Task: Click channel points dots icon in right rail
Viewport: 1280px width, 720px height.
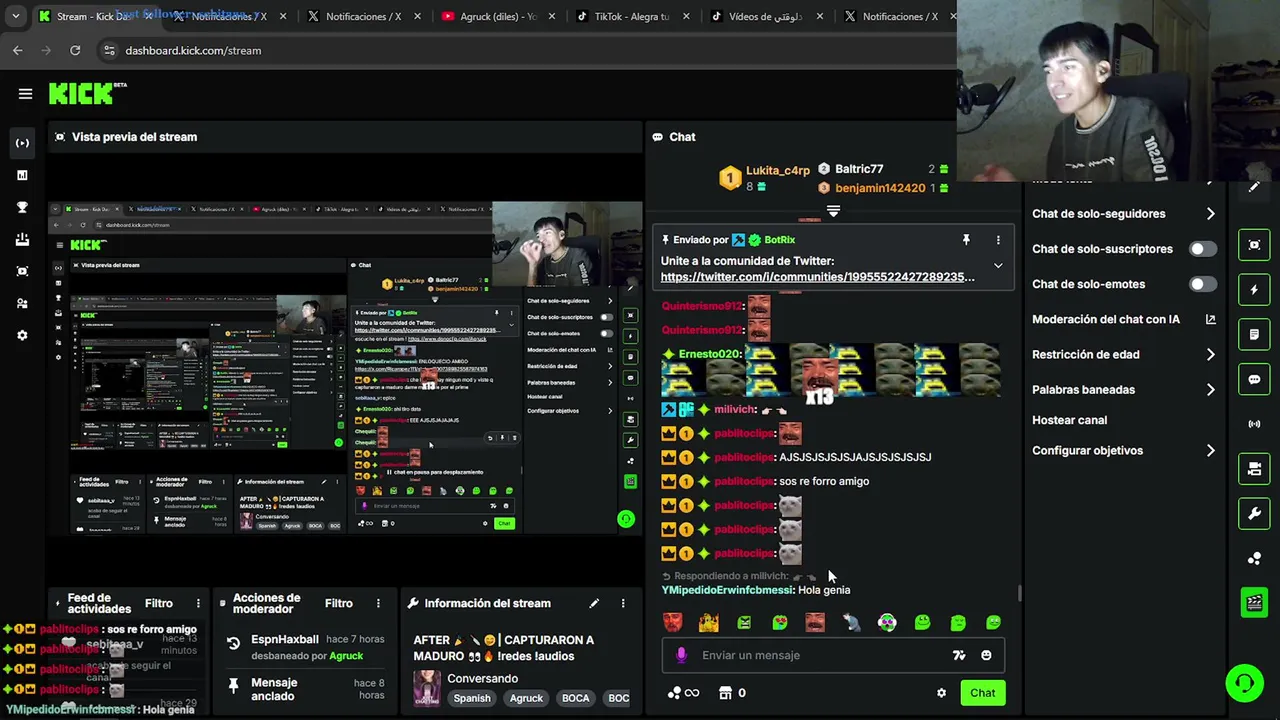Action: tap(1254, 558)
